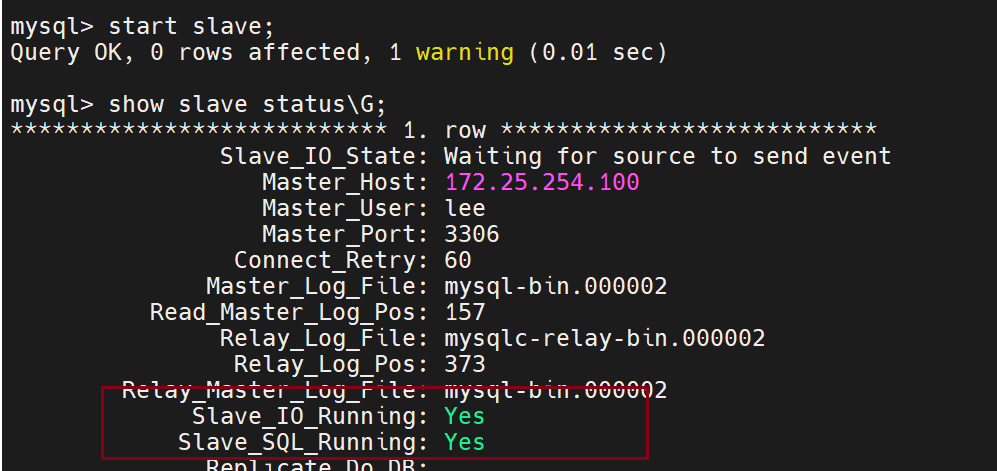997x471 pixels.
Task: Select Read_Master_Log_Pos value 157
Action: click(465, 313)
